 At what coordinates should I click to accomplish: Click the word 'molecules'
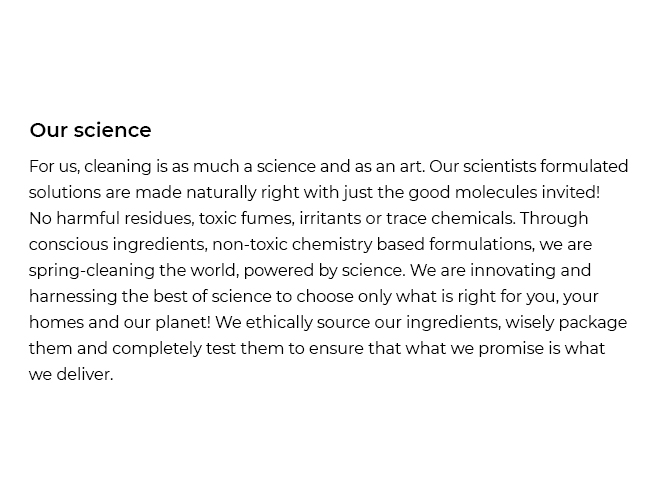pyautogui.click(x=496, y=192)
